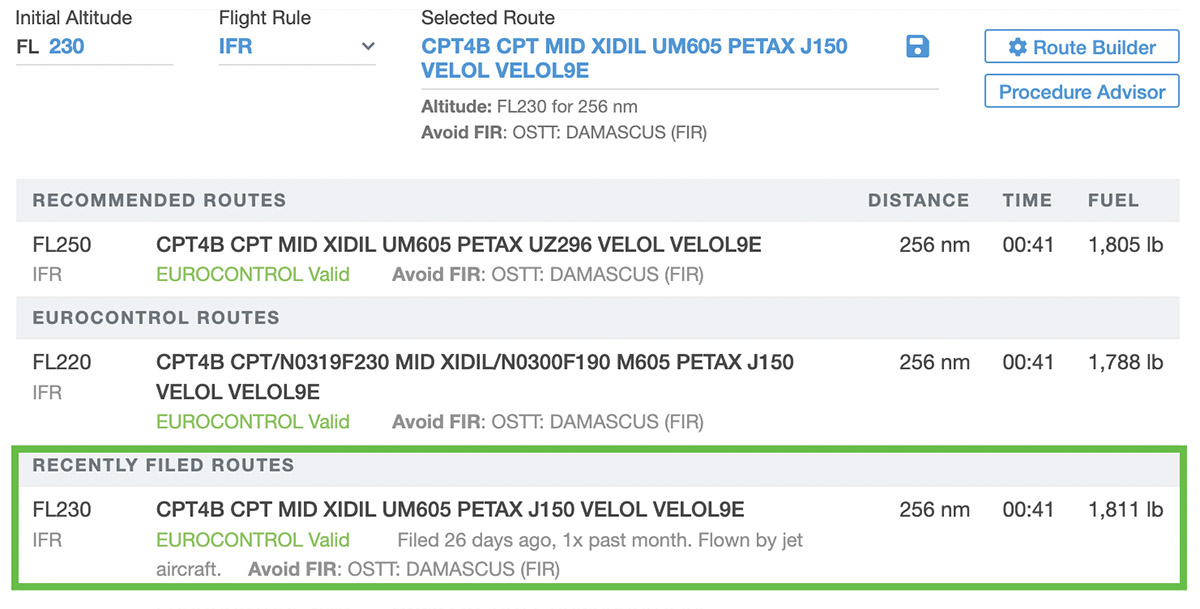1200x609 pixels.
Task: Select recently filed FL230 J150 route
Action: tap(450, 510)
